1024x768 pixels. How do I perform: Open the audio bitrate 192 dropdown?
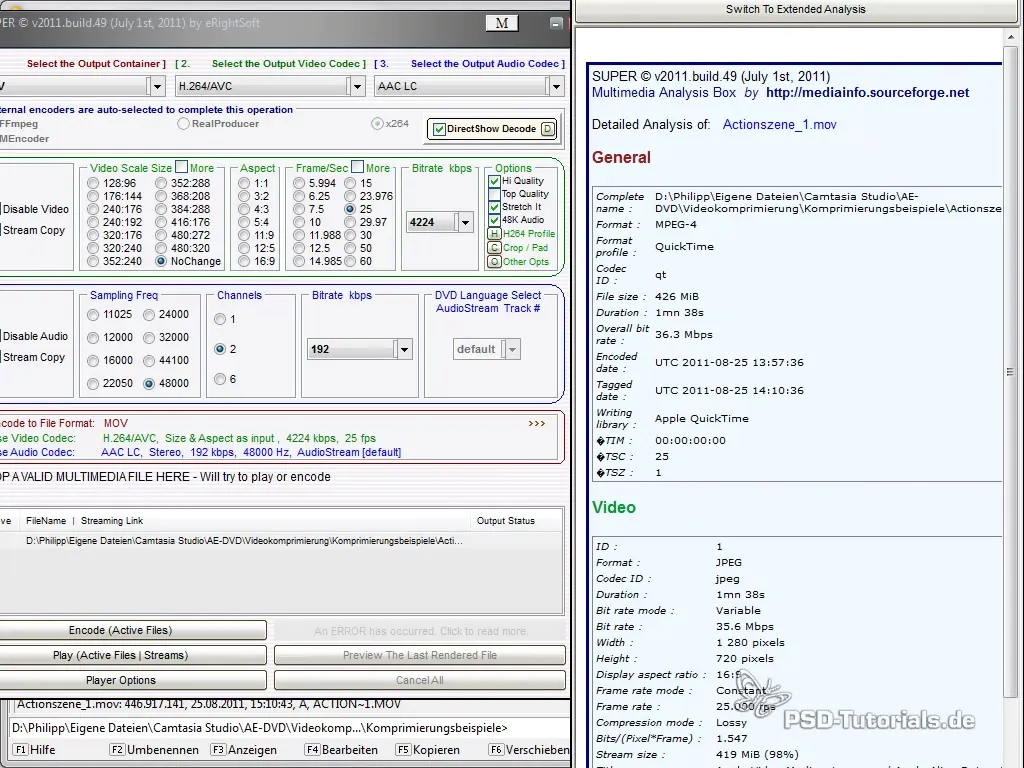pyautogui.click(x=404, y=349)
